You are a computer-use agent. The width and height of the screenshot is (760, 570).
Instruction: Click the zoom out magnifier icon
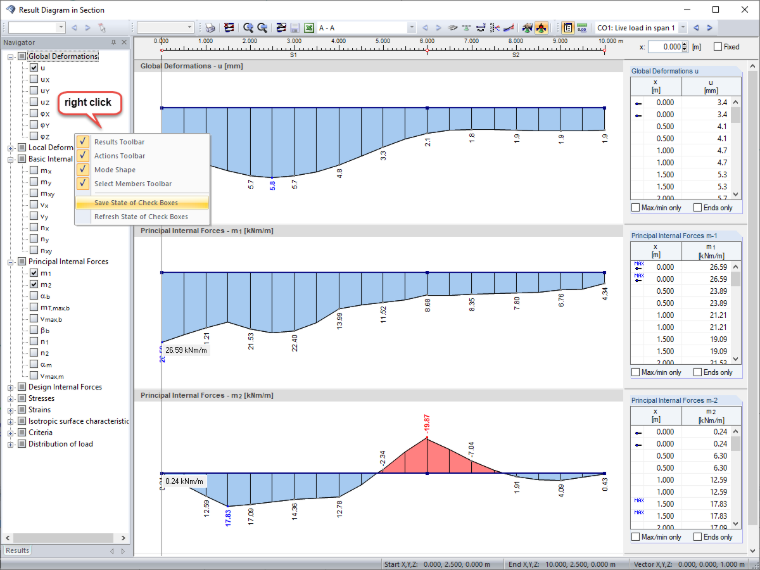(x=262, y=28)
